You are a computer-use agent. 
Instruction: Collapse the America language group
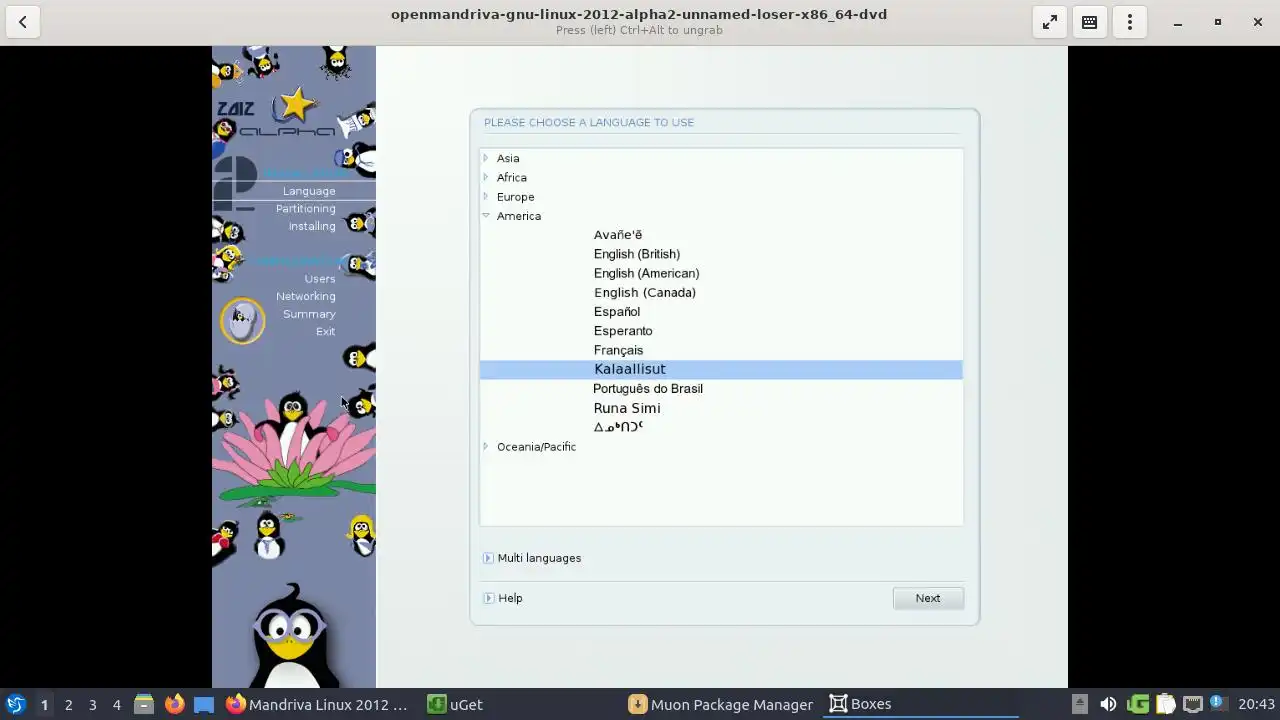coord(486,216)
